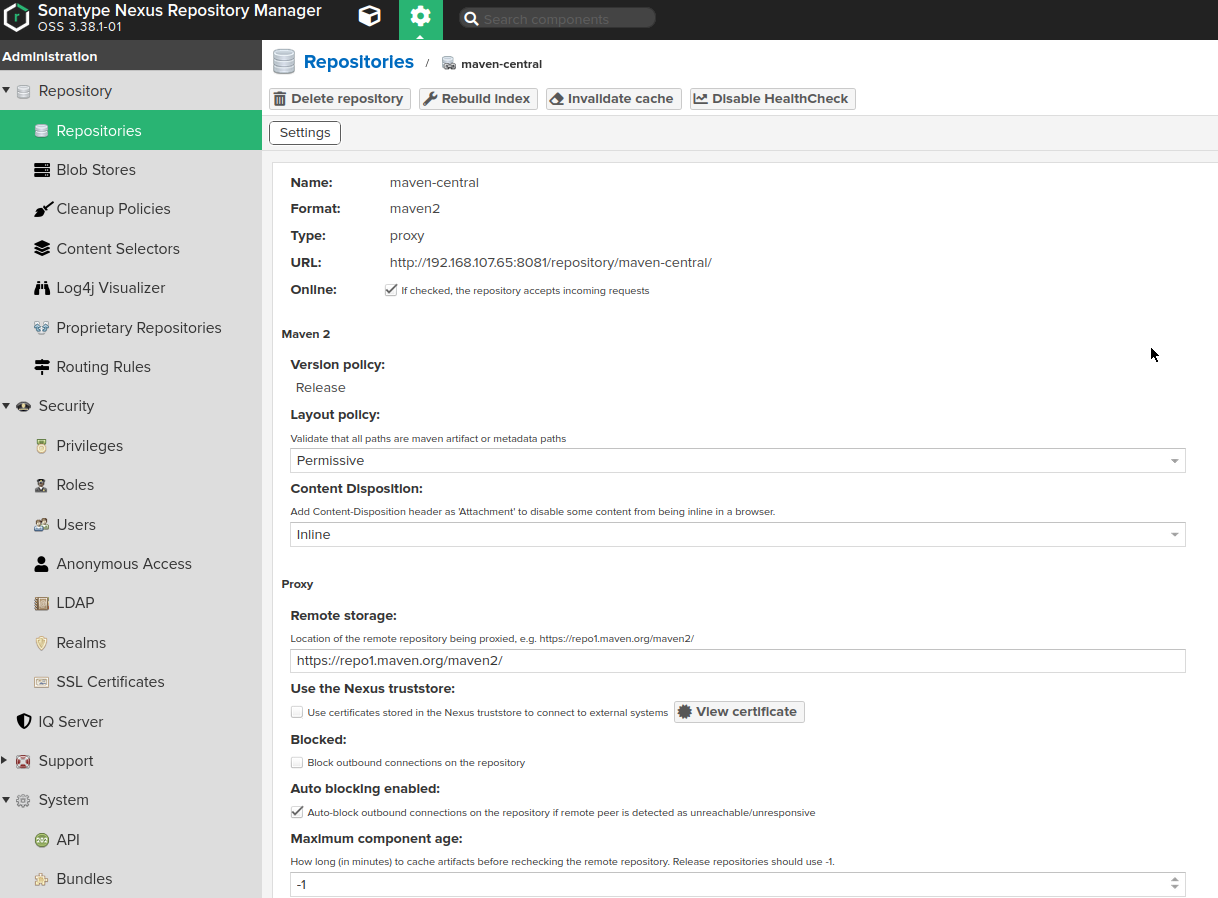Click the Anonymous Access person icon
This screenshot has height=898, width=1218.
[x=42, y=564]
